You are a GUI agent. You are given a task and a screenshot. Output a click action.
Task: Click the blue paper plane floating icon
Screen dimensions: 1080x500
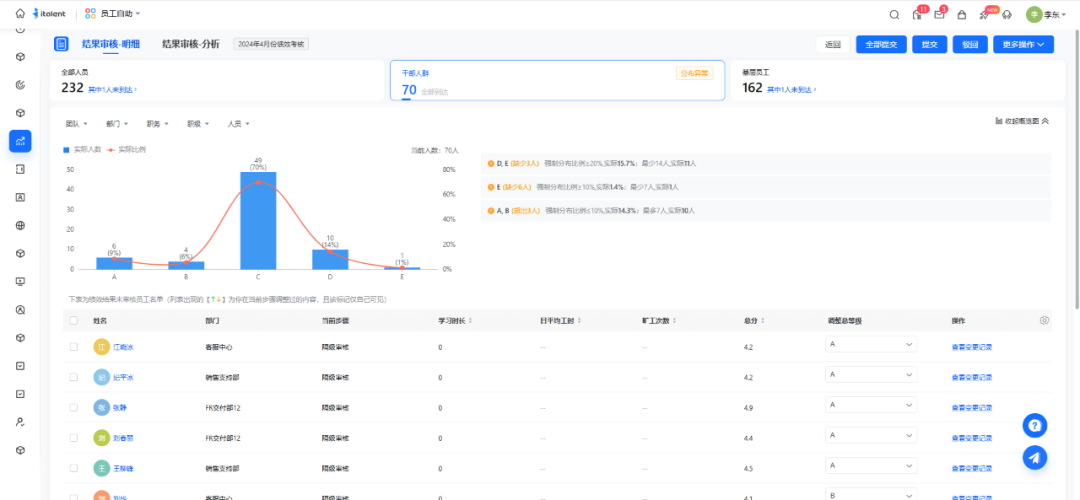1035,457
